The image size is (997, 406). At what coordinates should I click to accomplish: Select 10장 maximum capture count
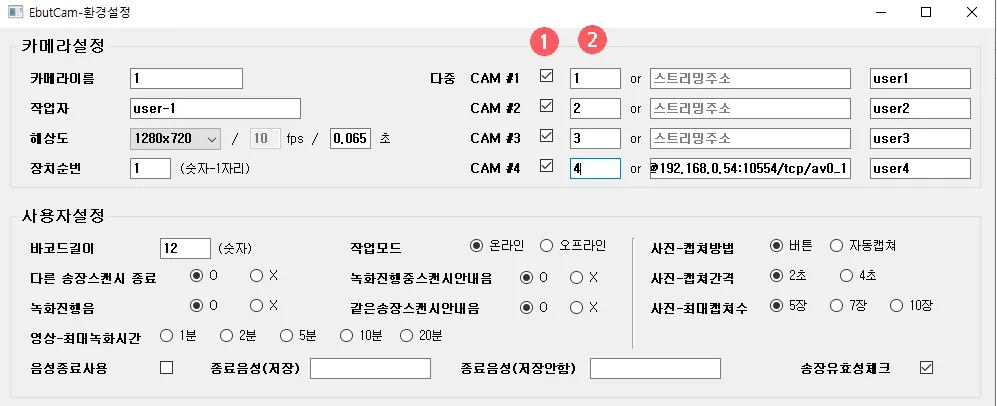[x=896, y=305]
